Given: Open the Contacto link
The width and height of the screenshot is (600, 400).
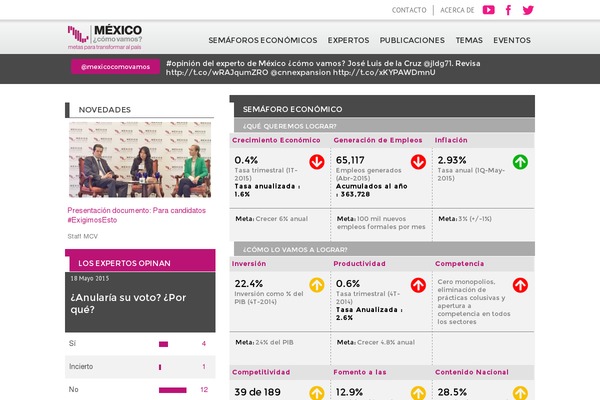Looking at the screenshot, I should pos(409,10).
